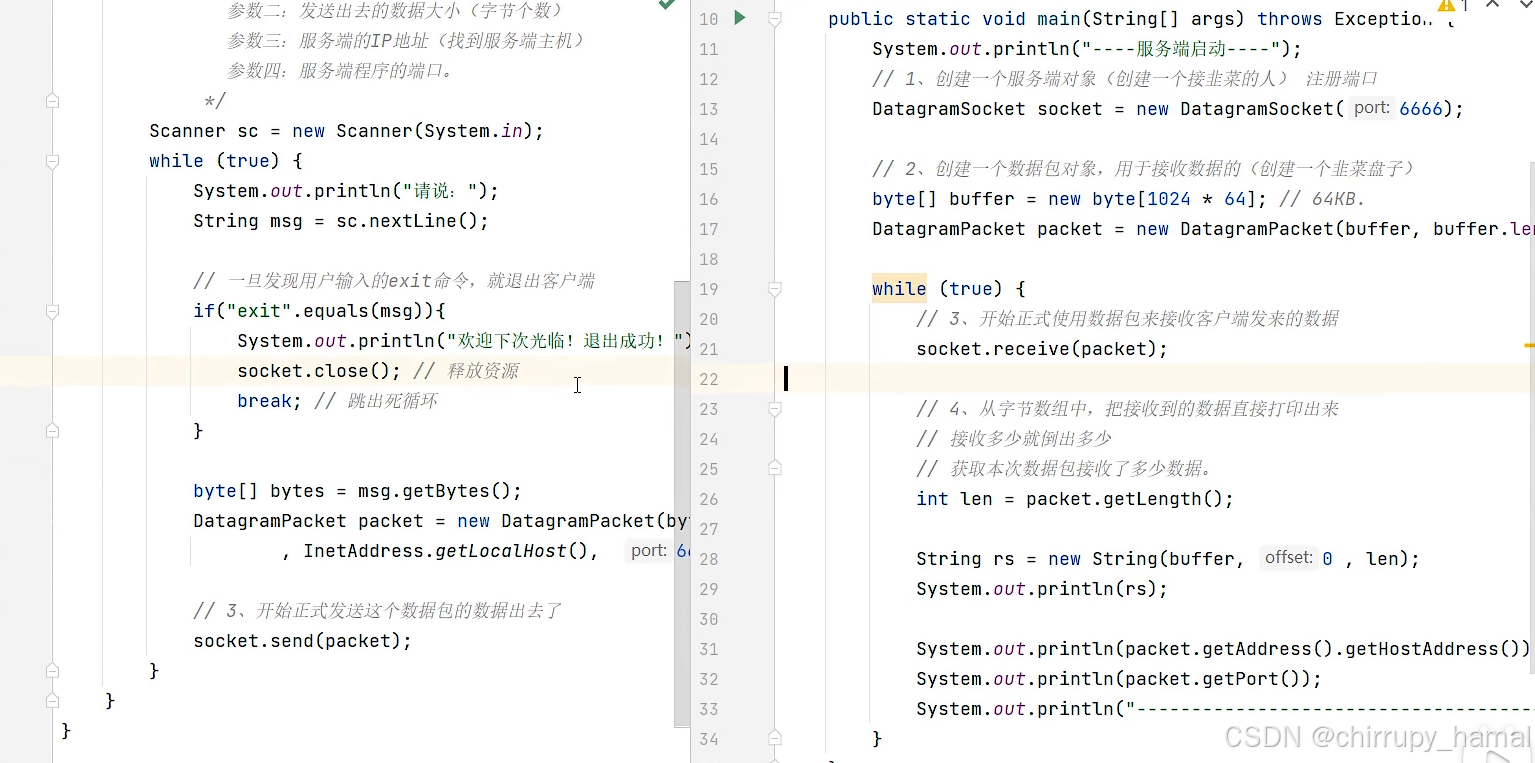Screen dimensions: 1535x763
Task: Click line number 29 in the gutter
Action: [x=708, y=589]
